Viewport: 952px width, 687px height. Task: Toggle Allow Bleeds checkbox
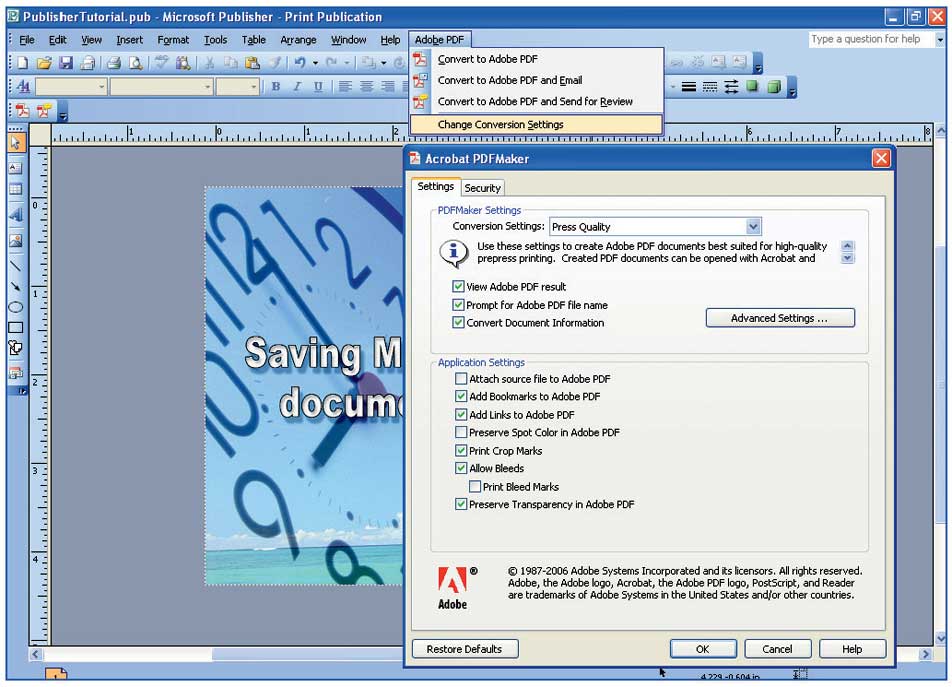point(461,468)
